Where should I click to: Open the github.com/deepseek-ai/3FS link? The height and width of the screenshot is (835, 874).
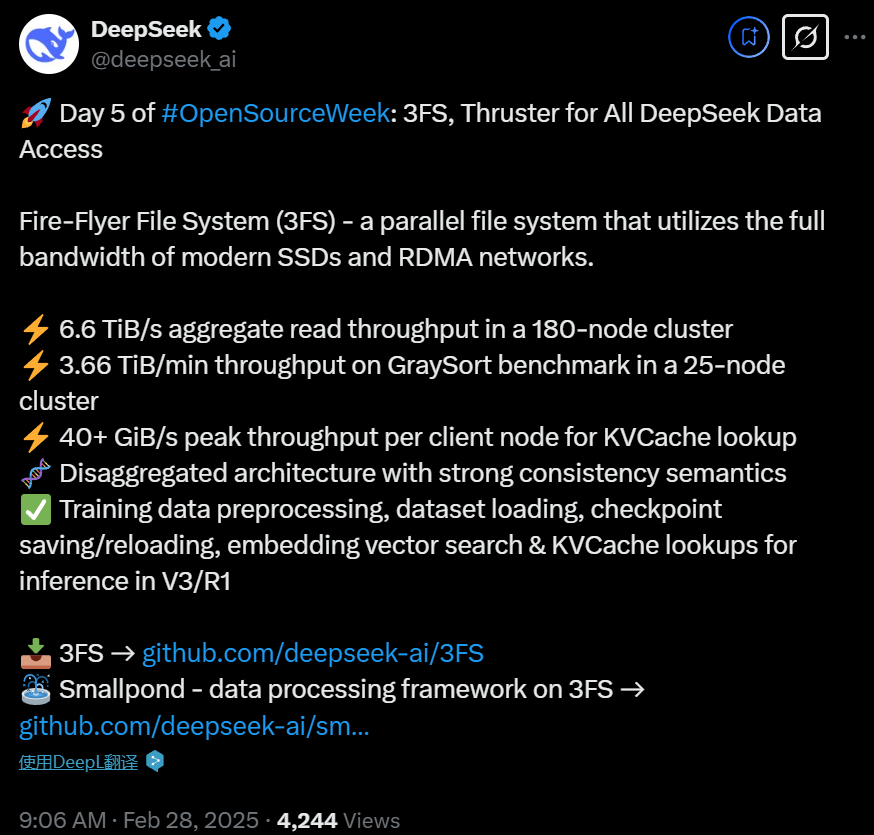click(x=313, y=654)
